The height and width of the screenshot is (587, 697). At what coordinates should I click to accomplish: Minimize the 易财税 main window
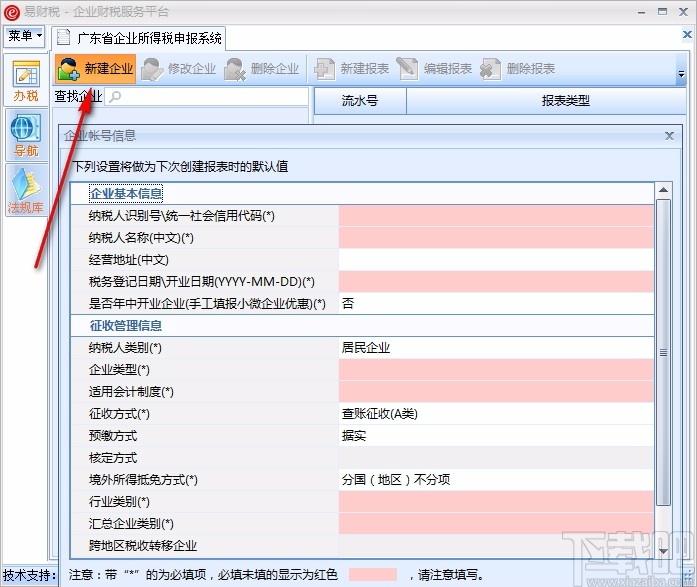point(641,12)
